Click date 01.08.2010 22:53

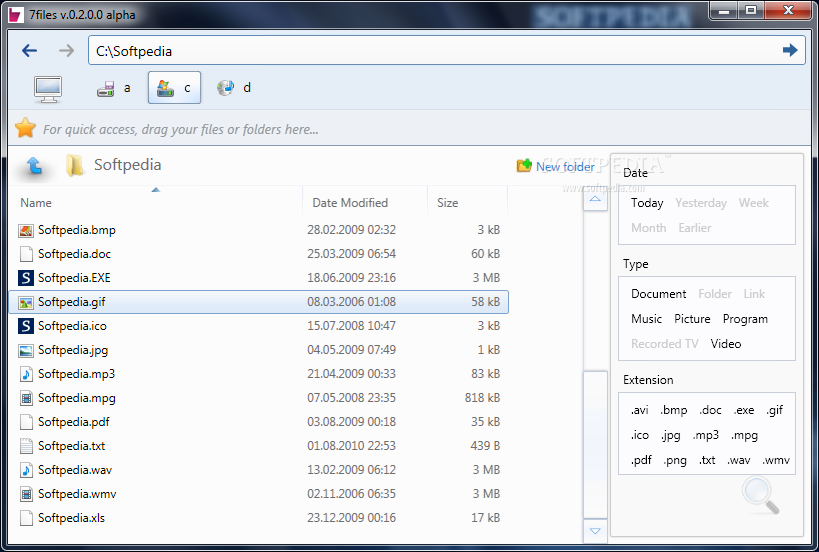(351, 446)
